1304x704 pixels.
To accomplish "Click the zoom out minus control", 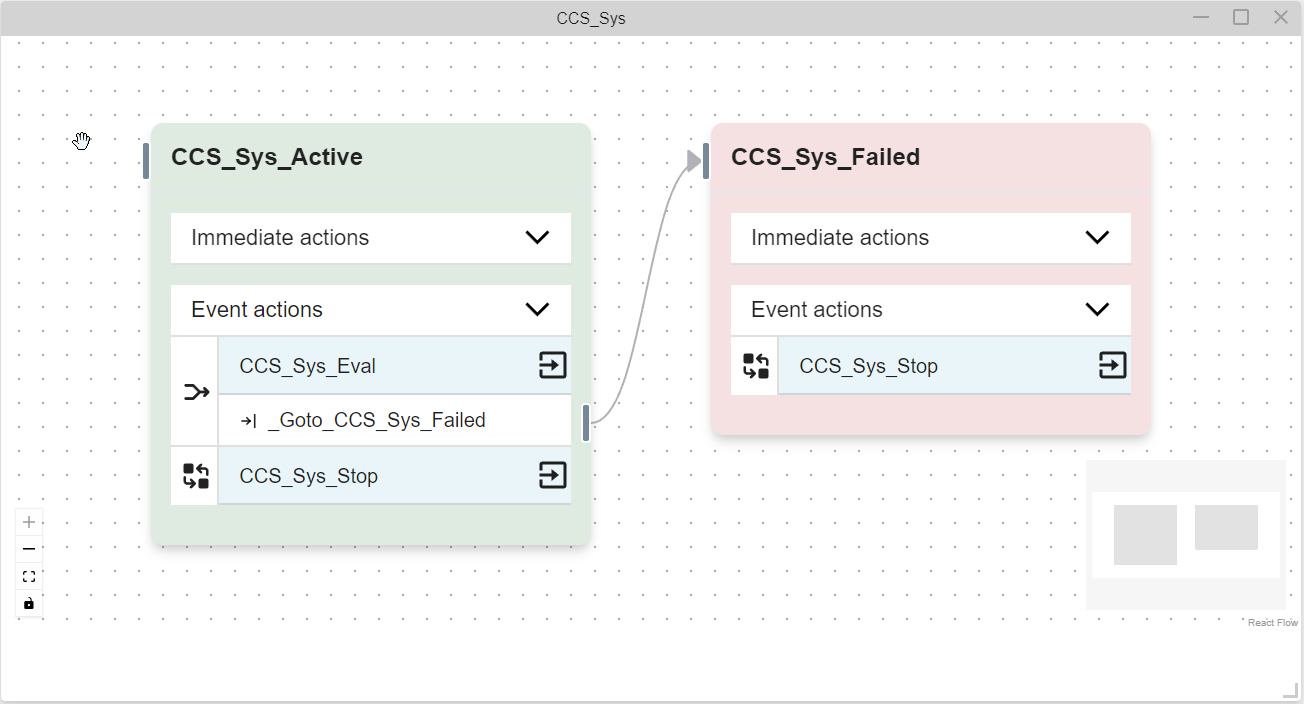I will pos(29,549).
